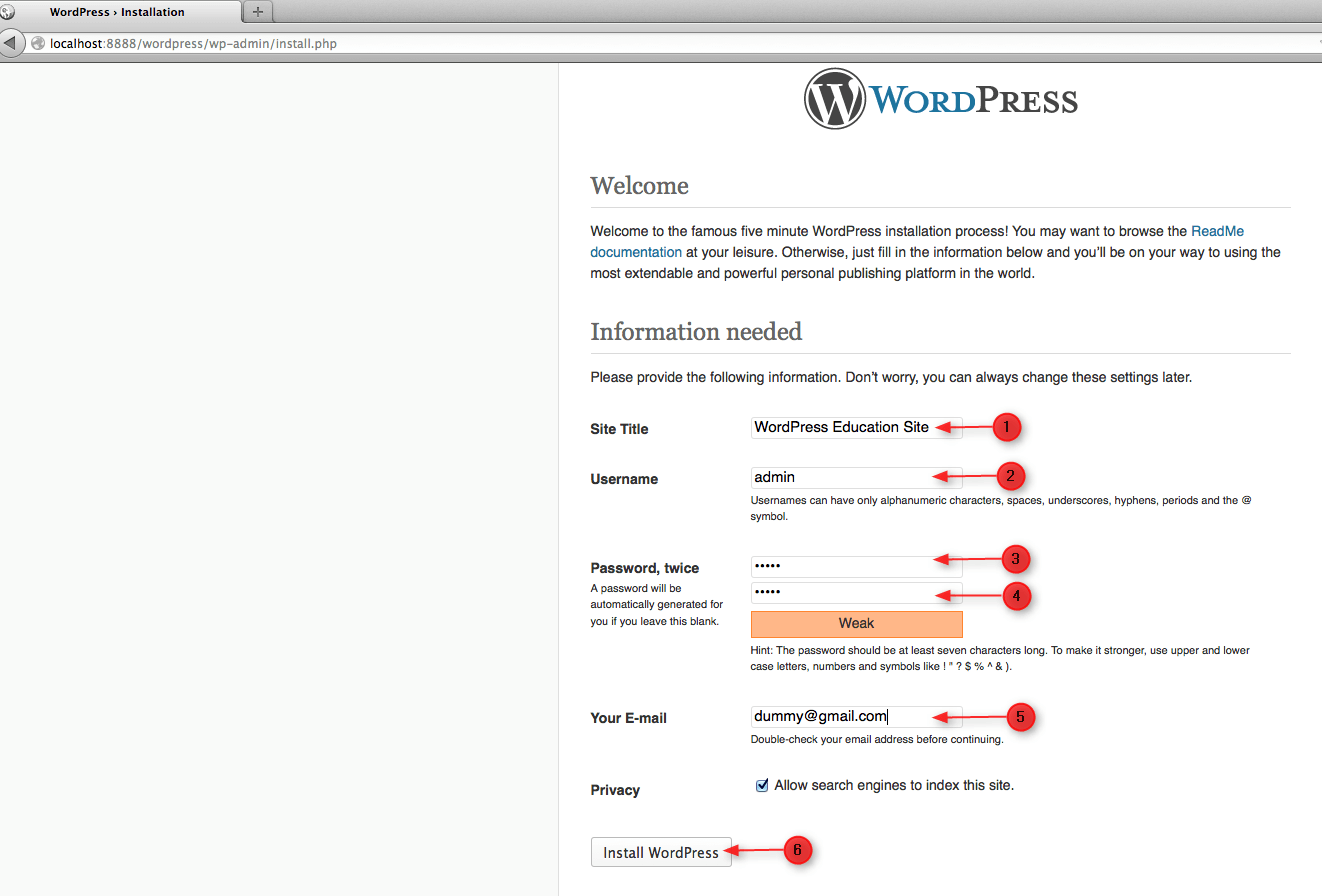Click the second password confirmation field
Image resolution: width=1322 pixels, height=896 pixels.
tap(857, 593)
